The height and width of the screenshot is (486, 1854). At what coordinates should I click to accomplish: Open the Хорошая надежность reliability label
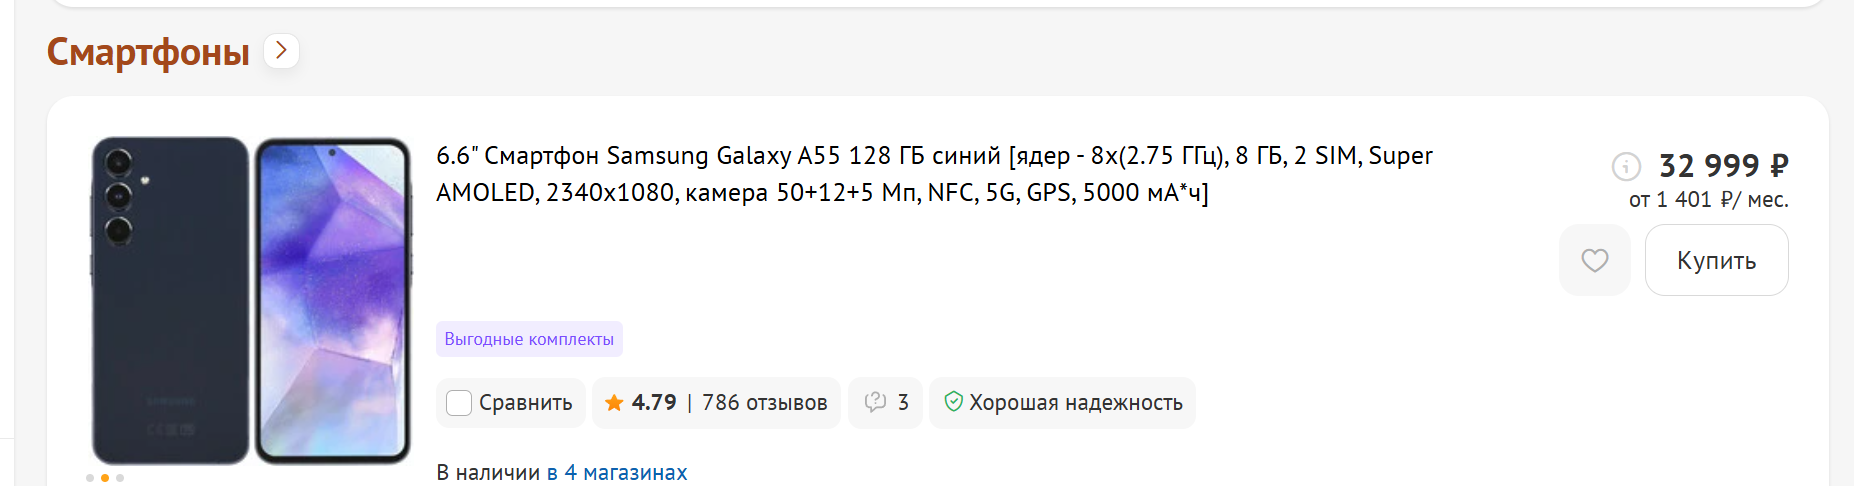click(1076, 403)
